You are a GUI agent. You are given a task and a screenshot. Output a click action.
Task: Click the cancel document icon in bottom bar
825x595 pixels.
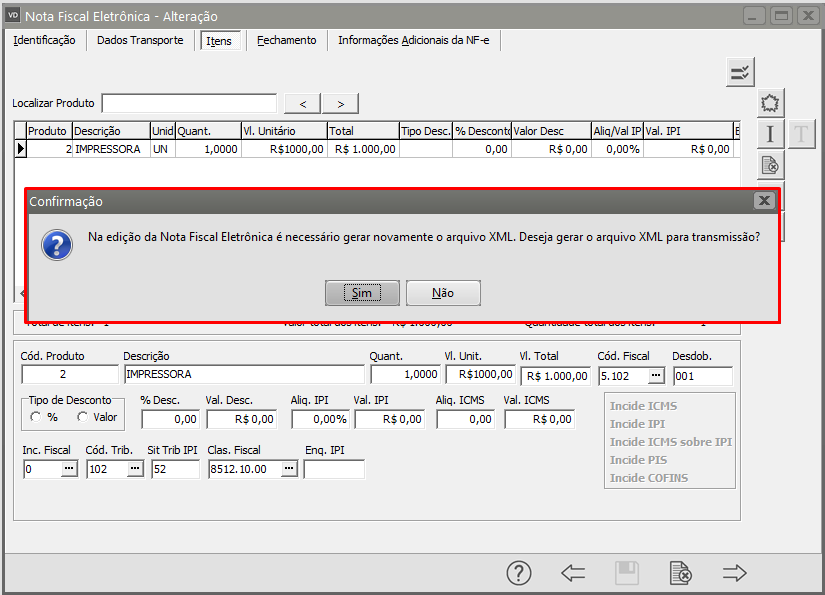pos(680,573)
